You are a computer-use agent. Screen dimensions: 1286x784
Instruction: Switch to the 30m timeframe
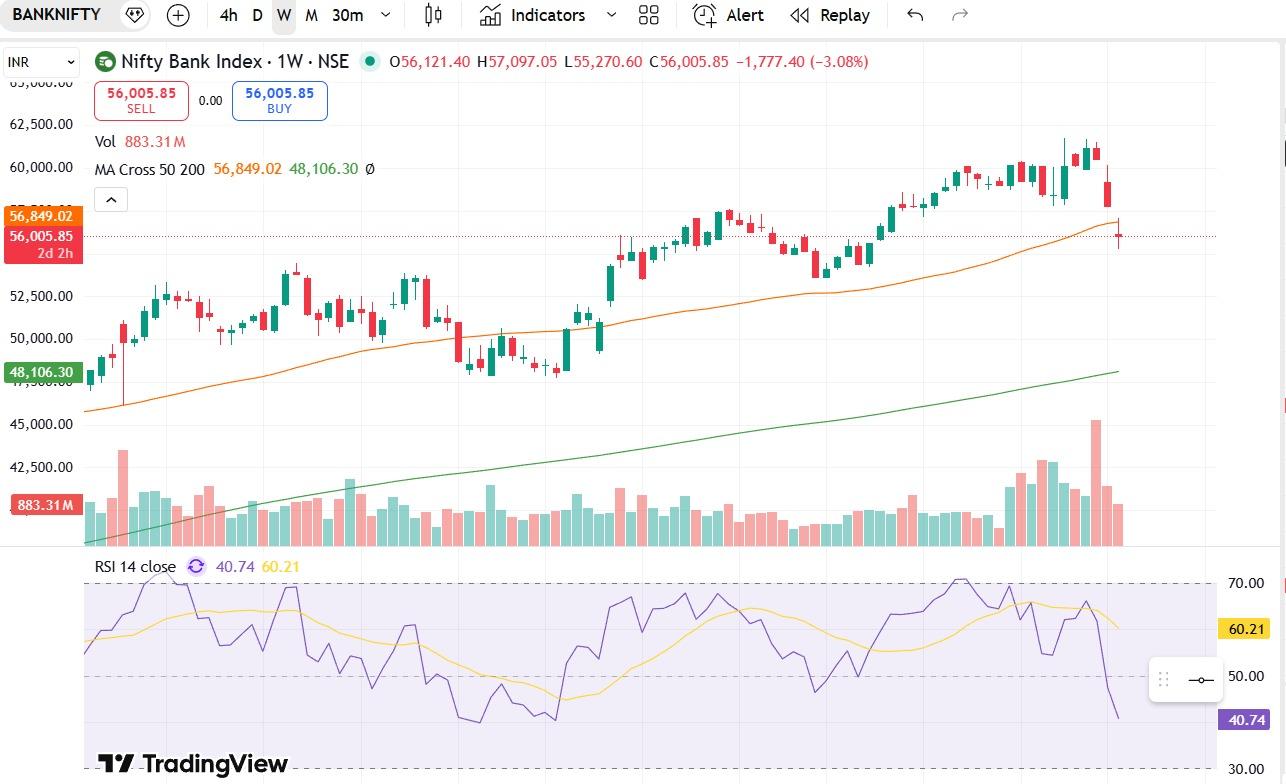347,15
